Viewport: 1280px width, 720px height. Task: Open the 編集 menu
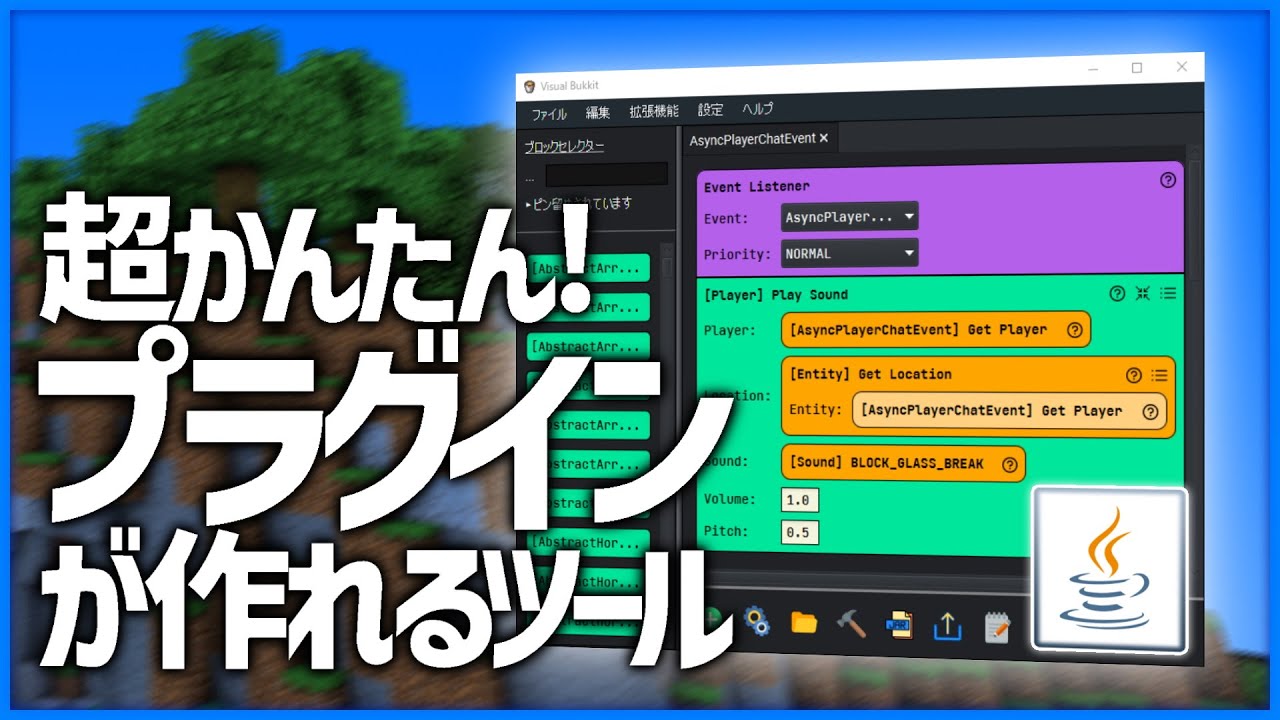tap(598, 112)
